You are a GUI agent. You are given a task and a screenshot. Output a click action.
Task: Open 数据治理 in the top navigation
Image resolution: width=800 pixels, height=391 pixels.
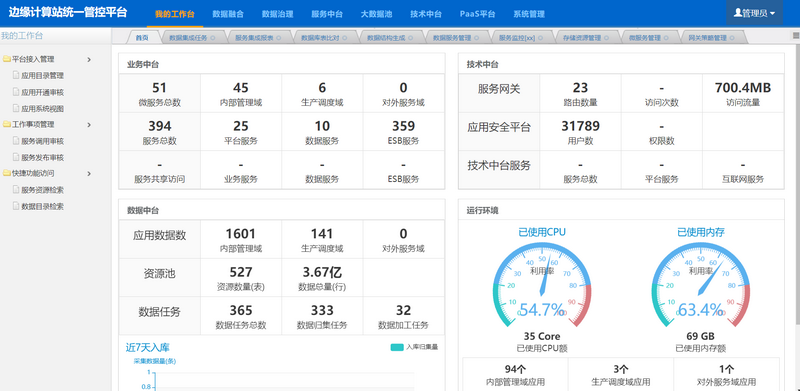(x=278, y=14)
